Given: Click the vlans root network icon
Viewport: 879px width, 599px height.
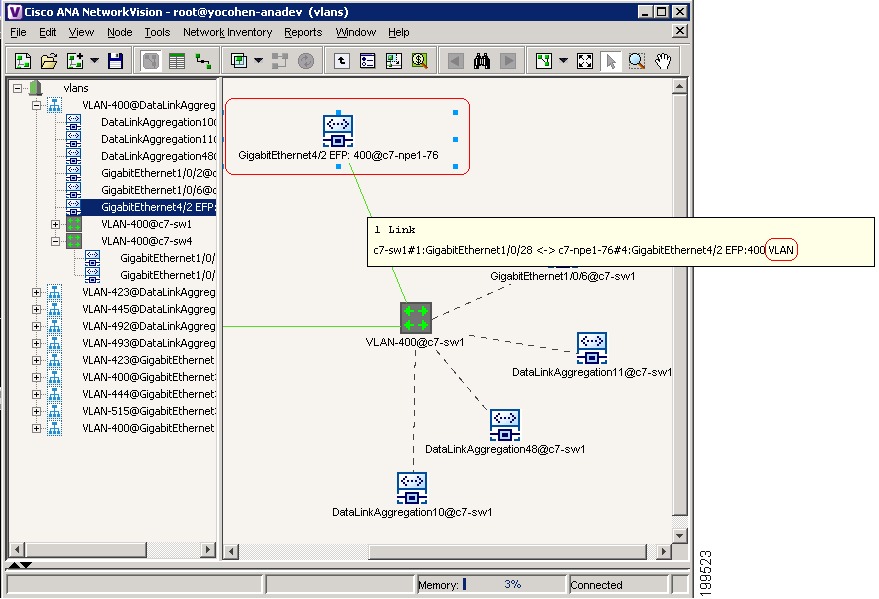Looking at the screenshot, I should (x=35, y=88).
